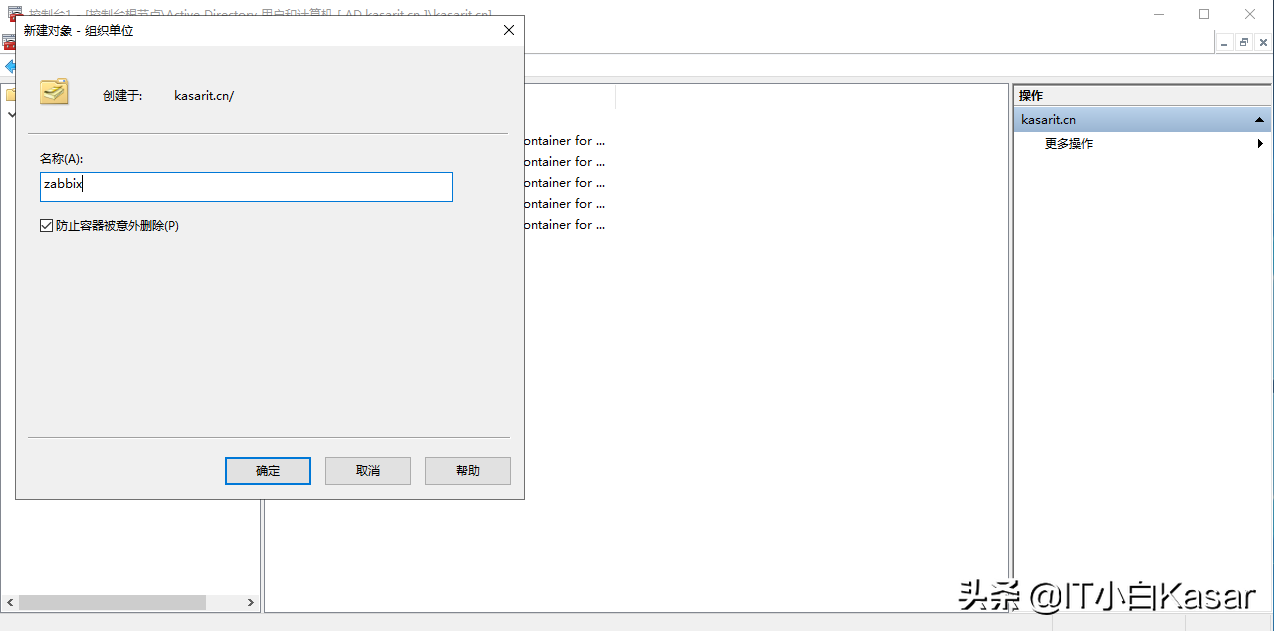Close the new organizational unit dialog
The height and width of the screenshot is (631, 1274).
click(x=509, y=30)
